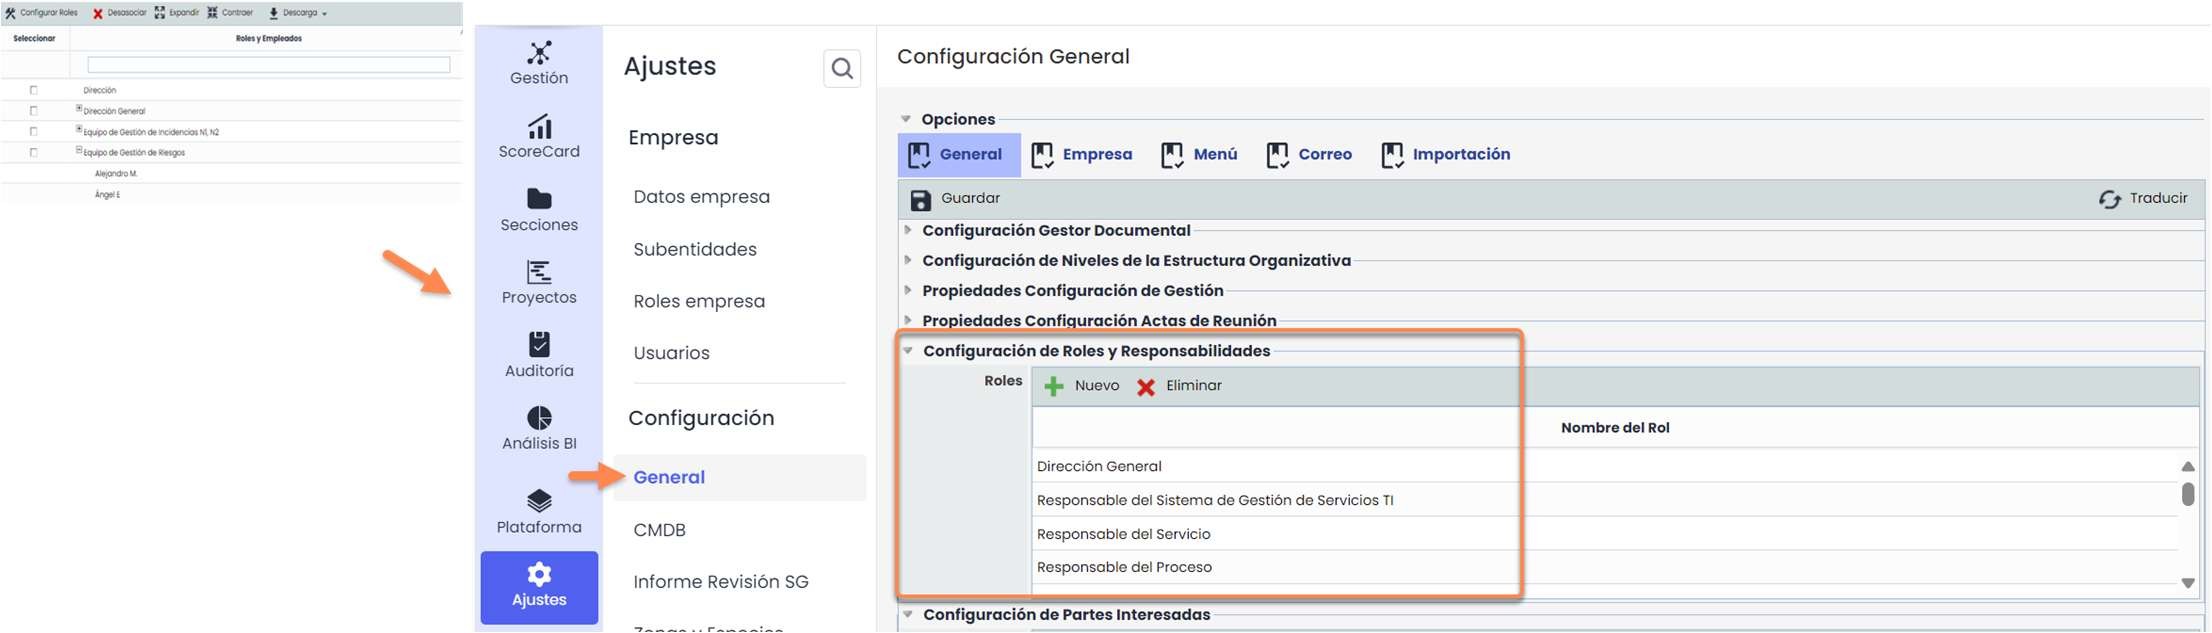This screenshot has height=633, width=2212.
Task: Click the search magnifier in Ajustes
Action: 842,68
